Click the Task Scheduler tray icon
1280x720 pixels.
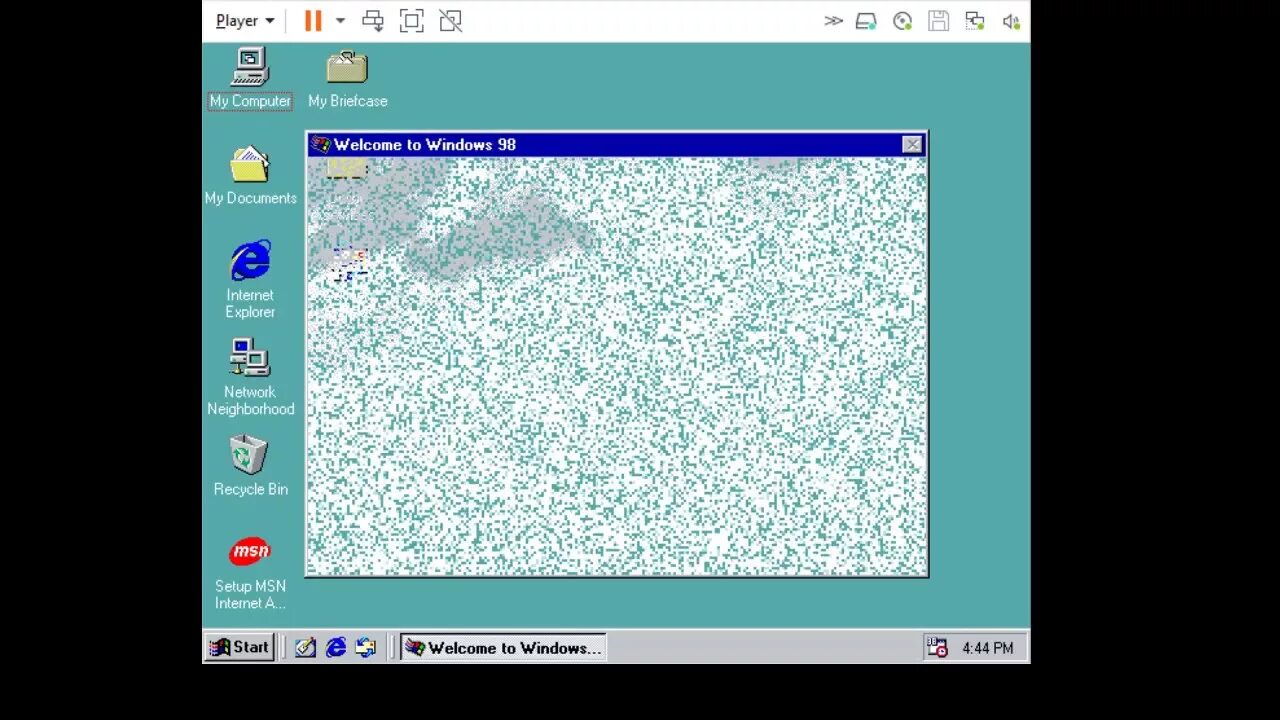click(x=937, y=648)
